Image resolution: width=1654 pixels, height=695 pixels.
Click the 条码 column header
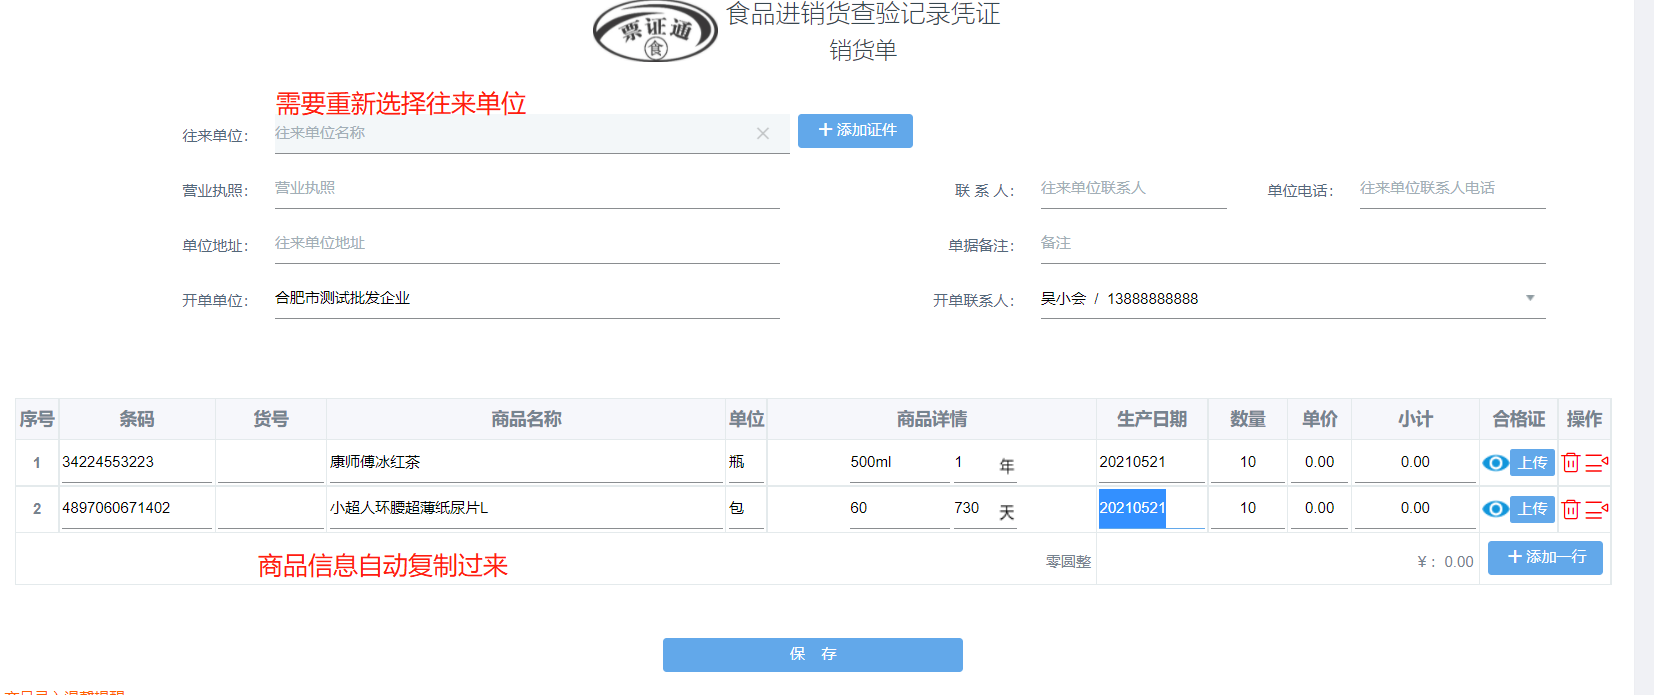pyautogui.click(x=137, y=419)
